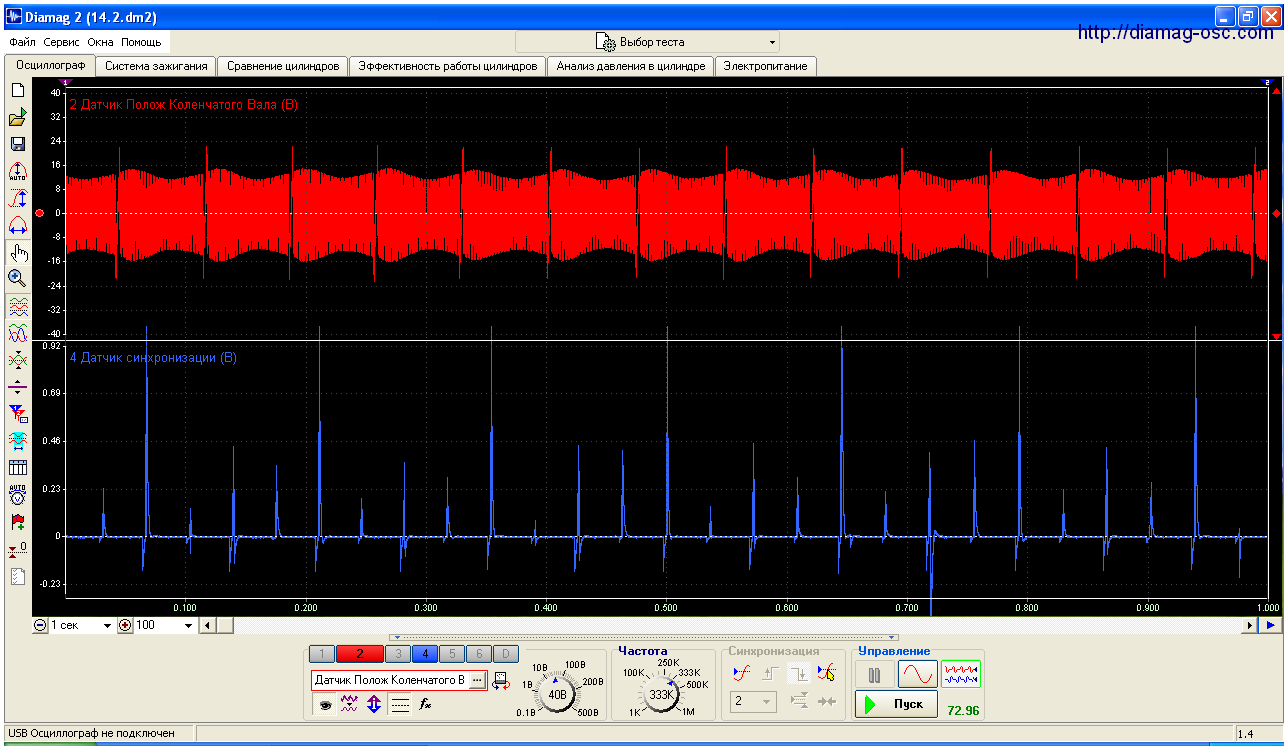Click the cursor-pointer trigger icon in Синхронизация

coord(827,673)
